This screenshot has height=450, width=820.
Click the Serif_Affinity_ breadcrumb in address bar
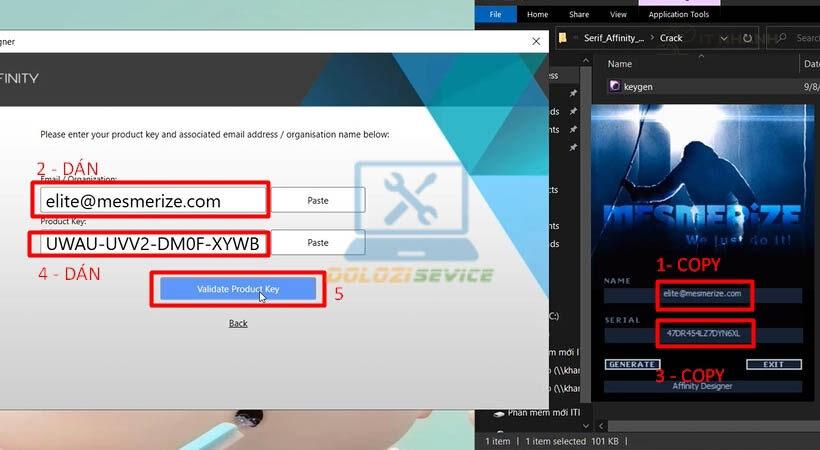pyautogui.click(x=613, y=38)
